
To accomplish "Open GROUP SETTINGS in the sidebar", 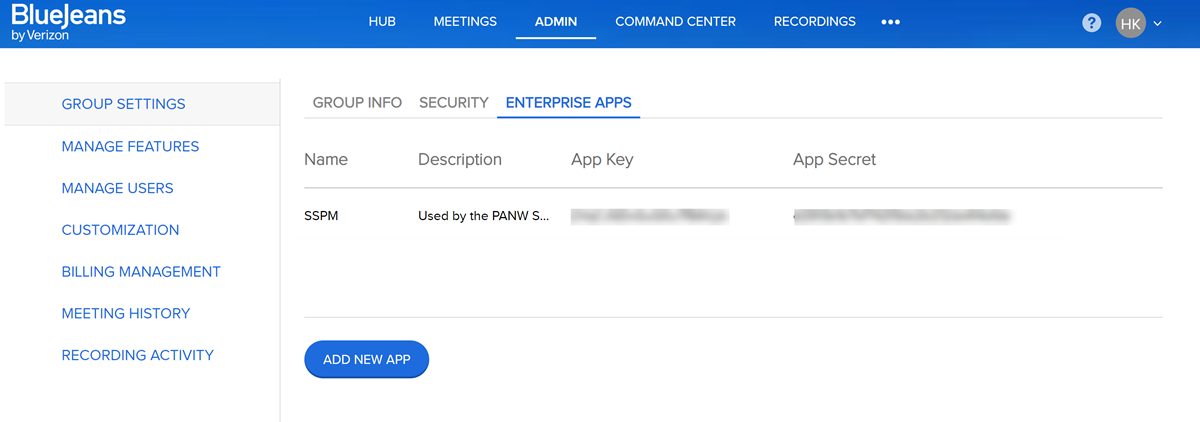I will [x=123, y=104].
